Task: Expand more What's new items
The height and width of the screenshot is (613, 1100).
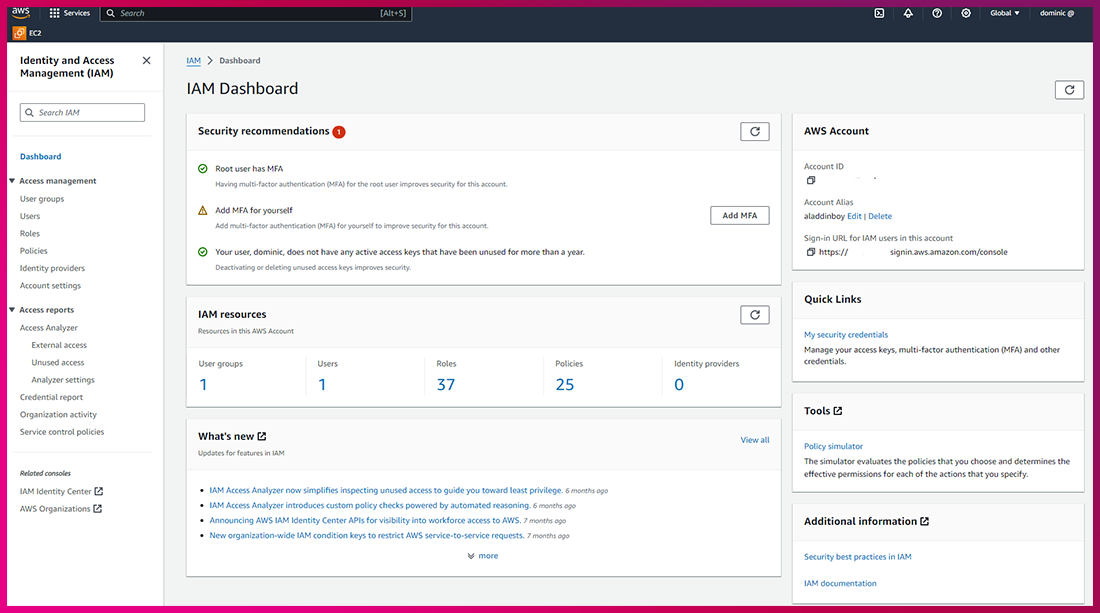Action: click(482, 556)
